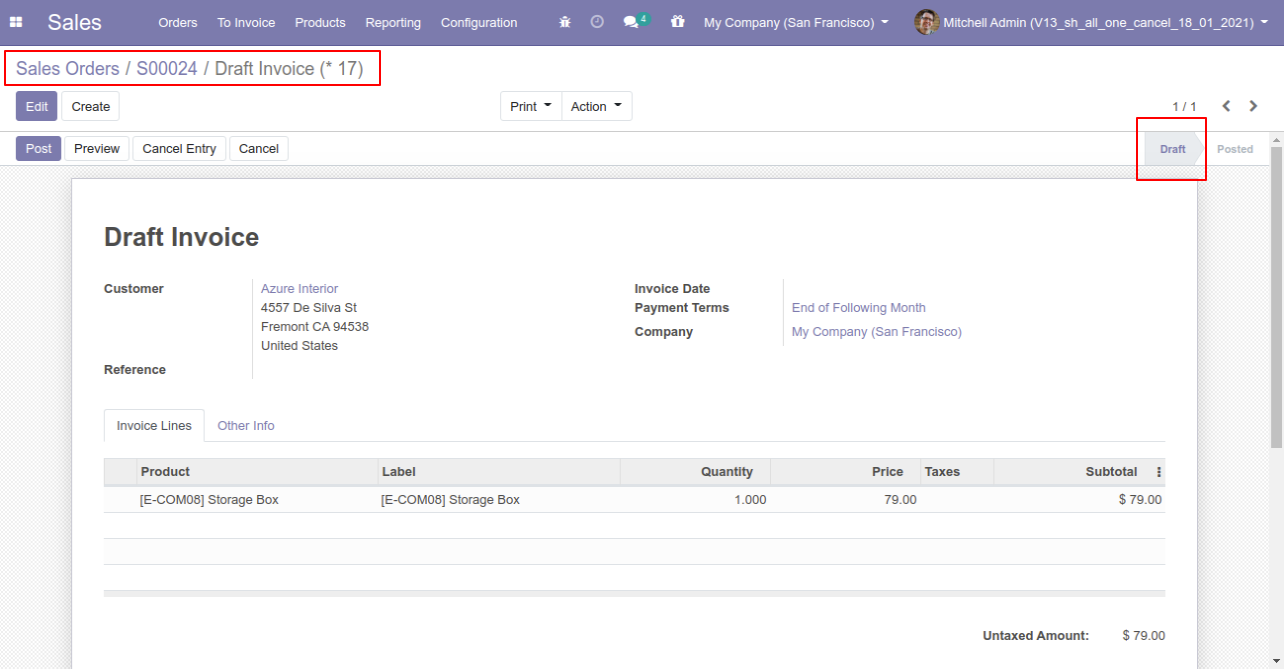Screen dimensions: 1284x669
Task: Click Subtotal column options kebab icon
Action: click(x=1159, y=472)
